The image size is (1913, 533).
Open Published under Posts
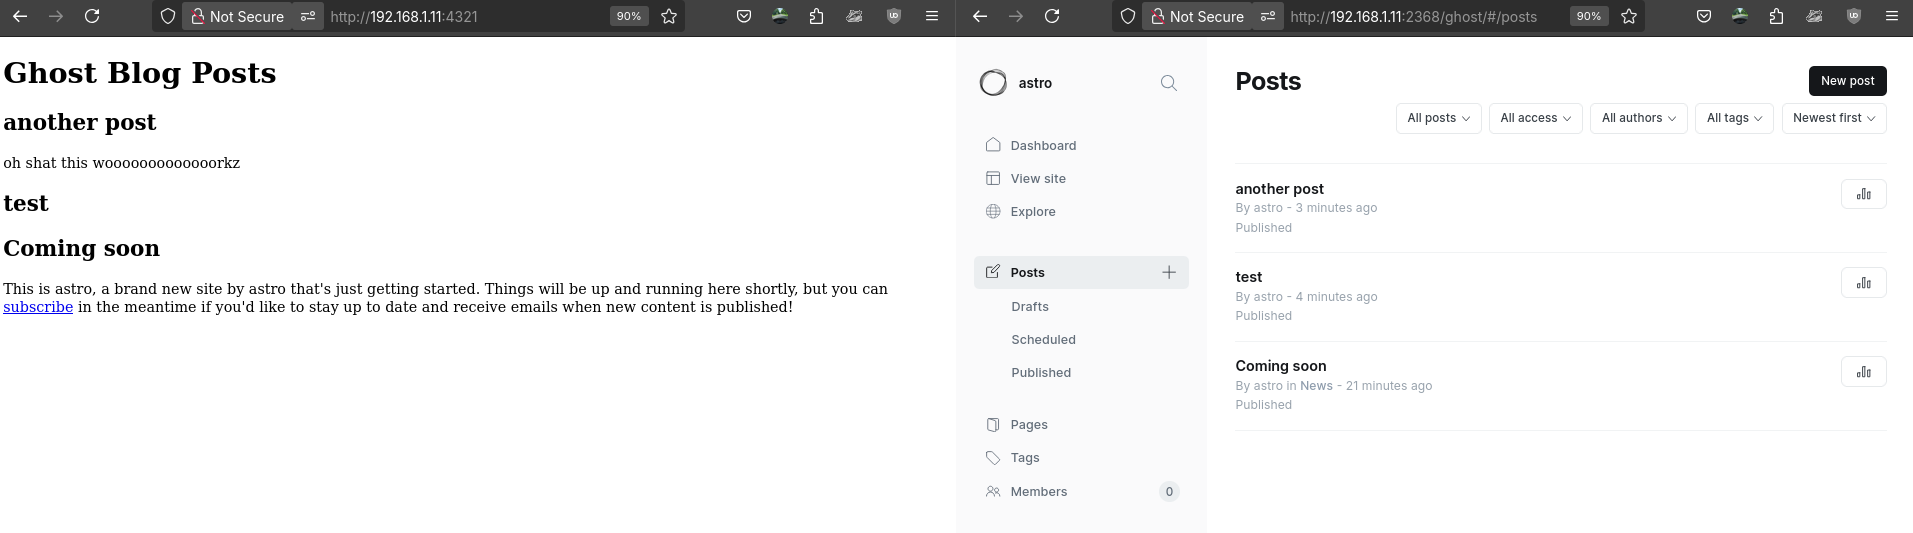point(1041,372)
